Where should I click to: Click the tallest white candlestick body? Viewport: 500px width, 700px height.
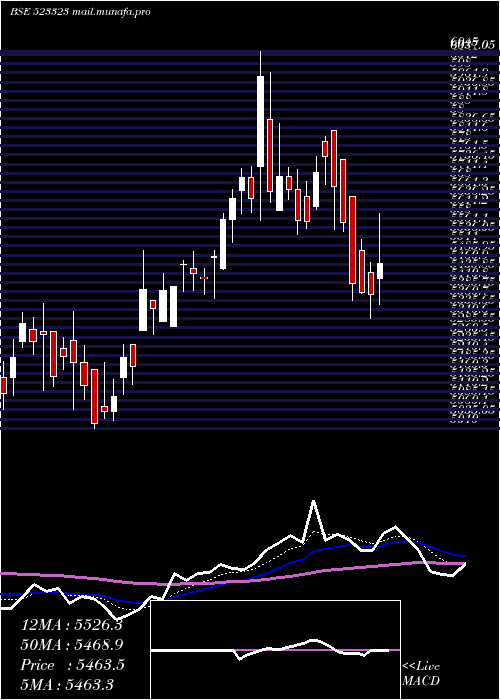[260, 121]
